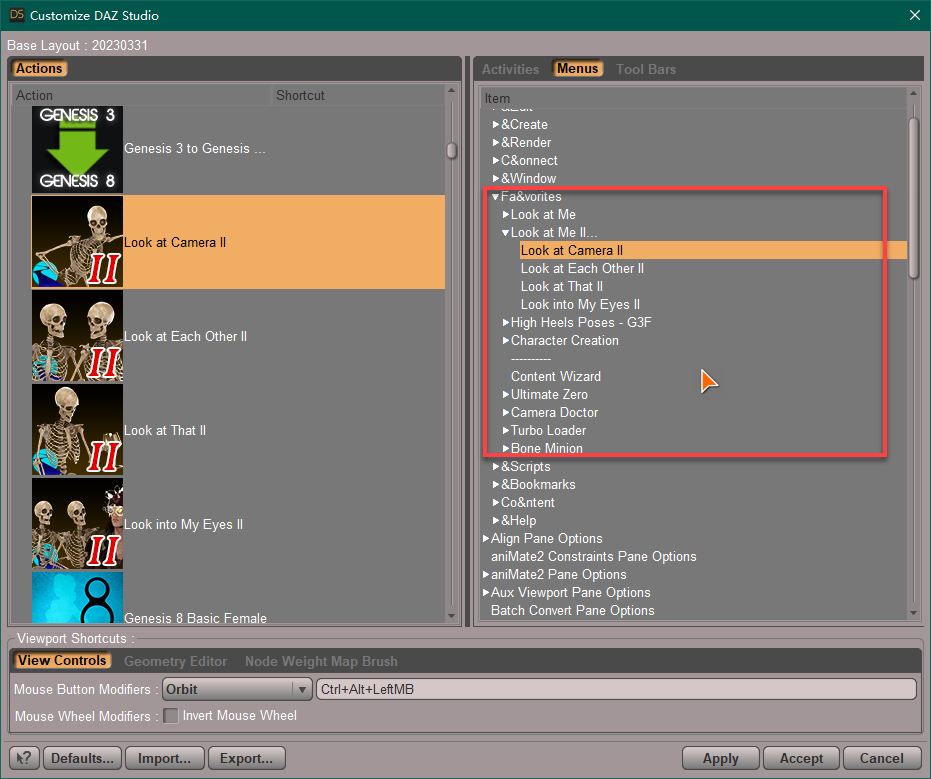Click the Ctrl+Alt+LeftMB shortcut field
This screenshot has height=779, width=931.
pos(616,689)
